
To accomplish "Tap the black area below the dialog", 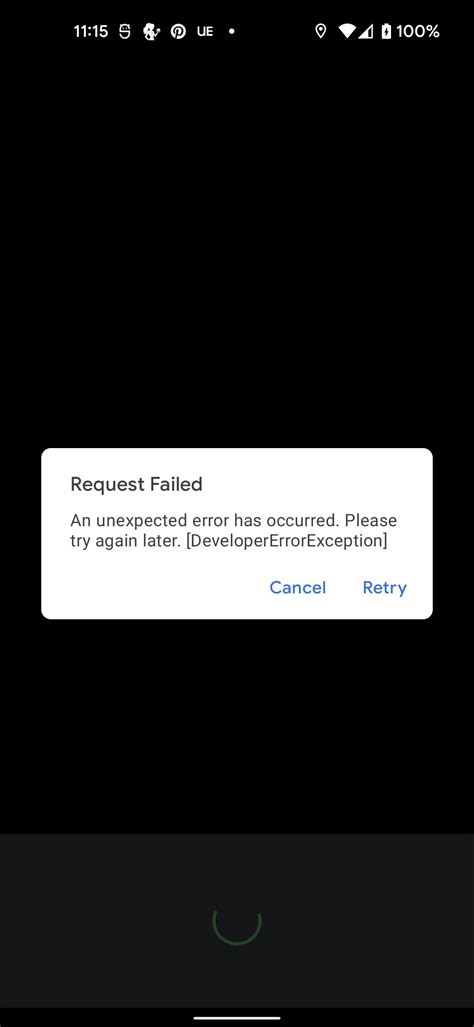I will click(237, 726).
